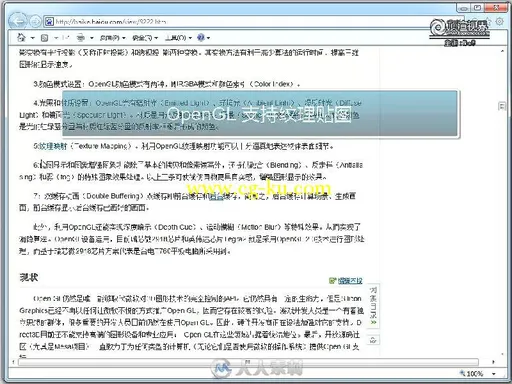Image resolution: width=512 pixels, height=384 pixels.
Task: Go forward with the browser Forward arrow
Action: click(x=35, y=22)
